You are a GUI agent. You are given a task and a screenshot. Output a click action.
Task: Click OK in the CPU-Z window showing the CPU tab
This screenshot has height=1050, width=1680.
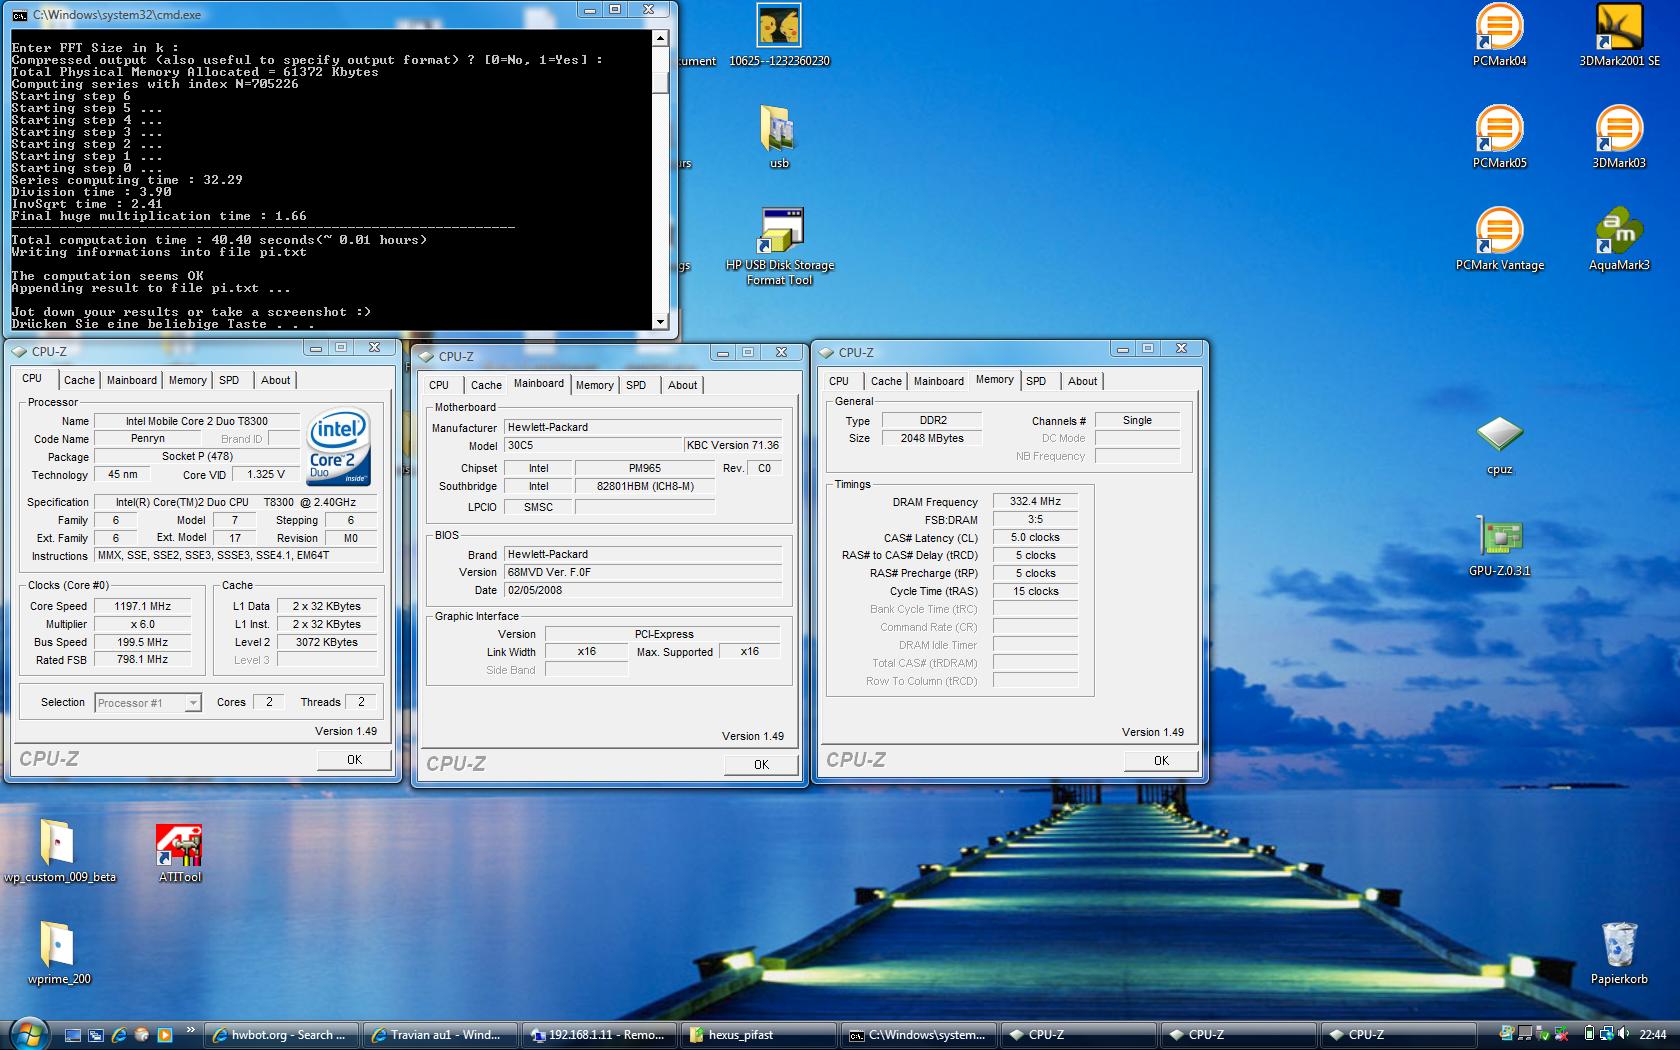[x=354, y=760]
